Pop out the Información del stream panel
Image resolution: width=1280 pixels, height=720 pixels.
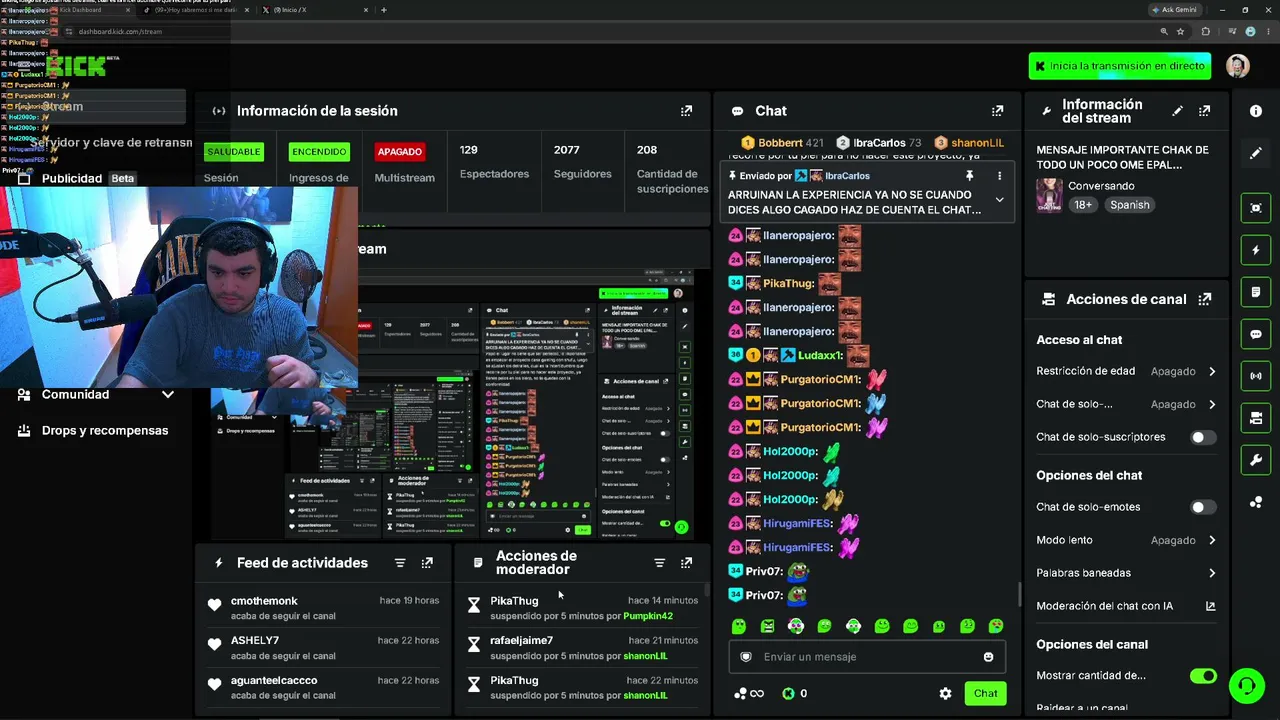coord(1204,111)
